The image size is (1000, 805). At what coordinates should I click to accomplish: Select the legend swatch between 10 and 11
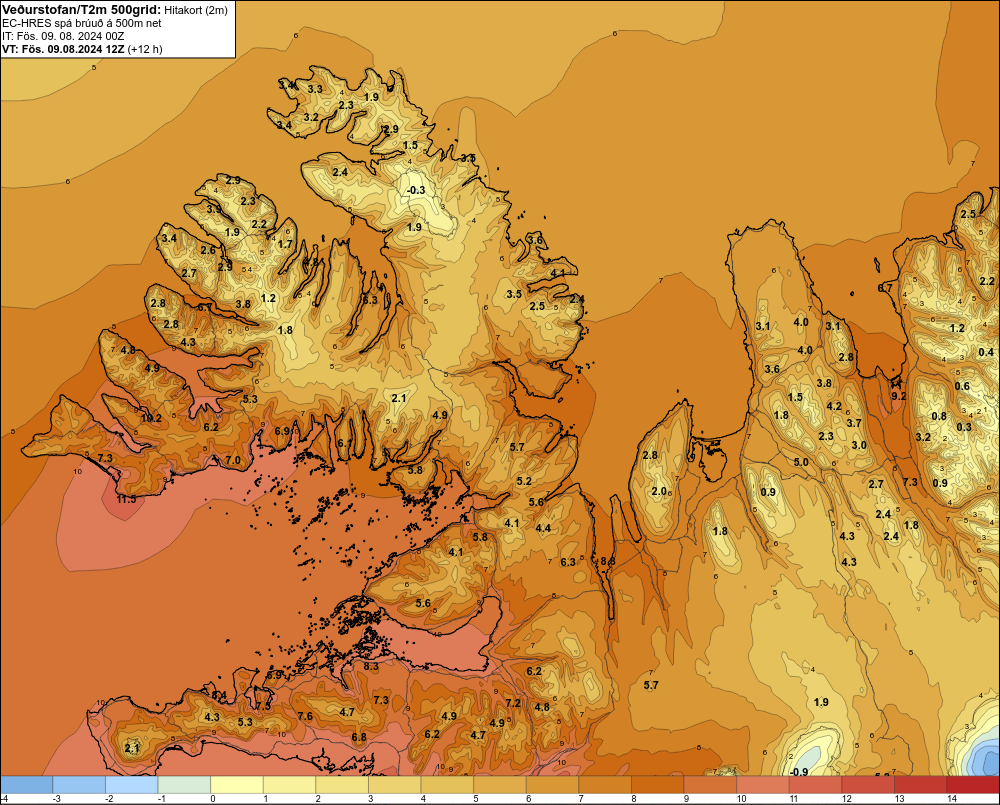(x=763, y=785)
